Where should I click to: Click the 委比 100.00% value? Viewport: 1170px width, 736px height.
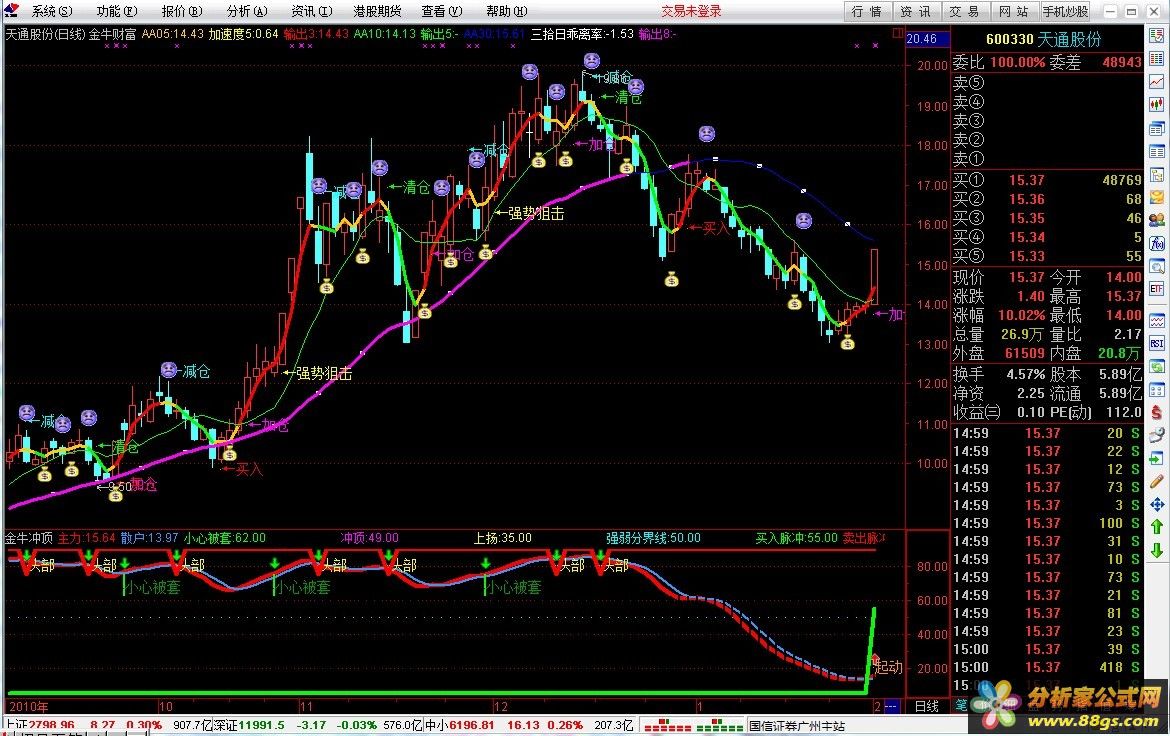(1017, 63)
